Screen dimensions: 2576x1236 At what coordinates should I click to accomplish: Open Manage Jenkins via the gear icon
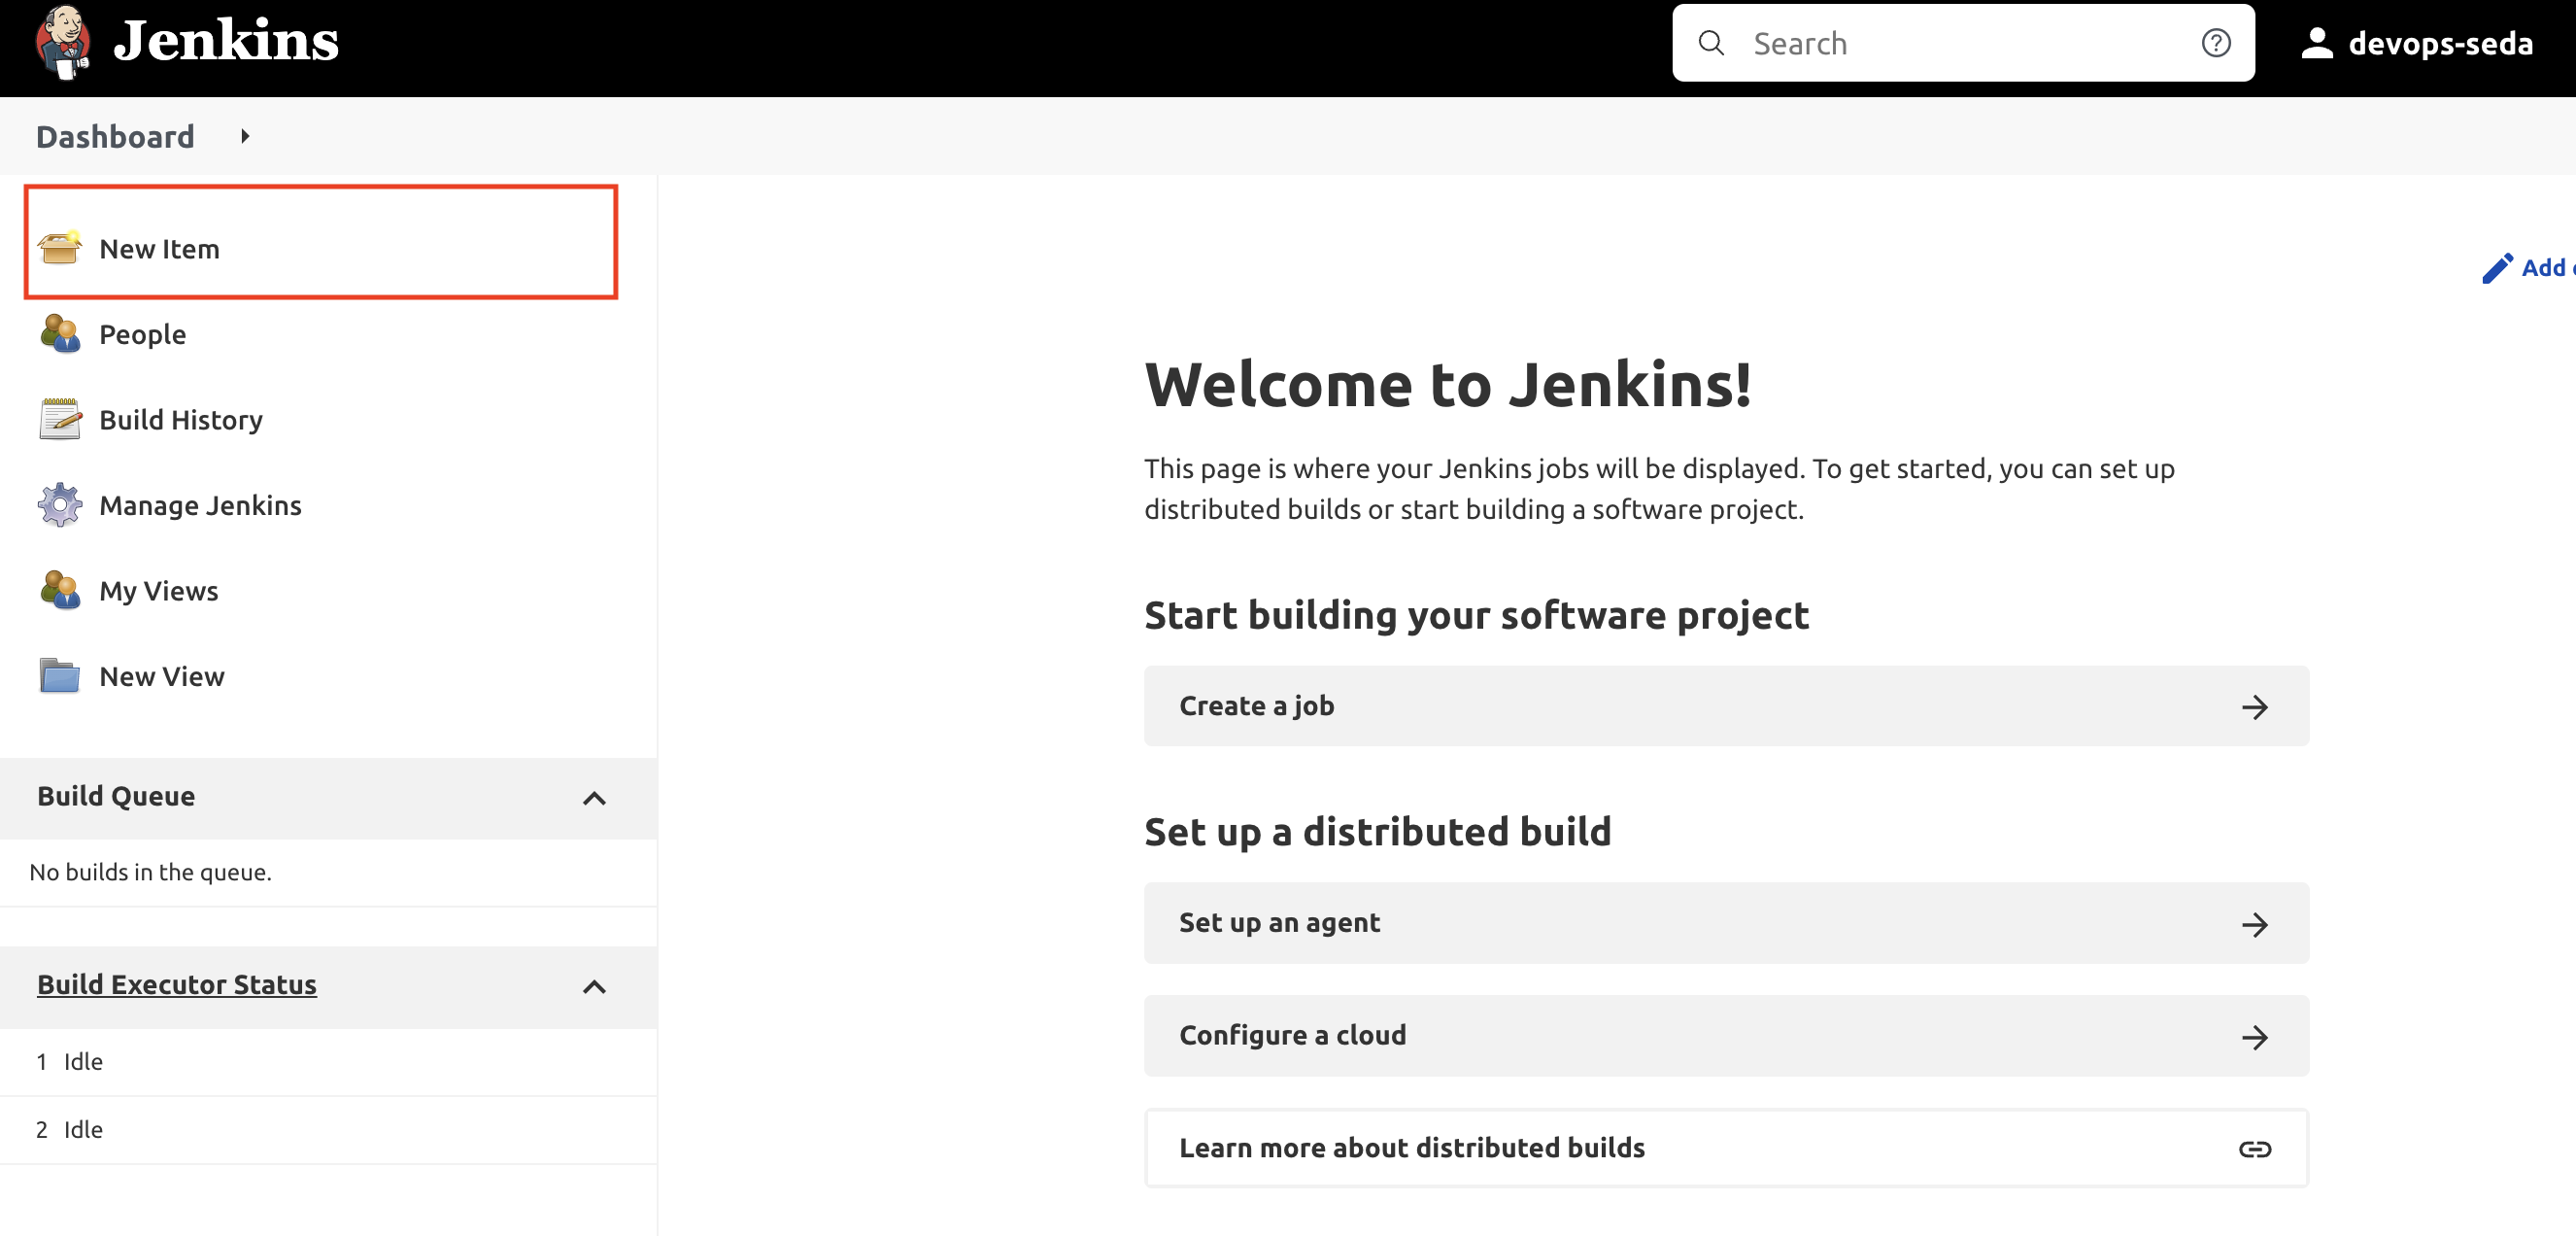(60, 505)
